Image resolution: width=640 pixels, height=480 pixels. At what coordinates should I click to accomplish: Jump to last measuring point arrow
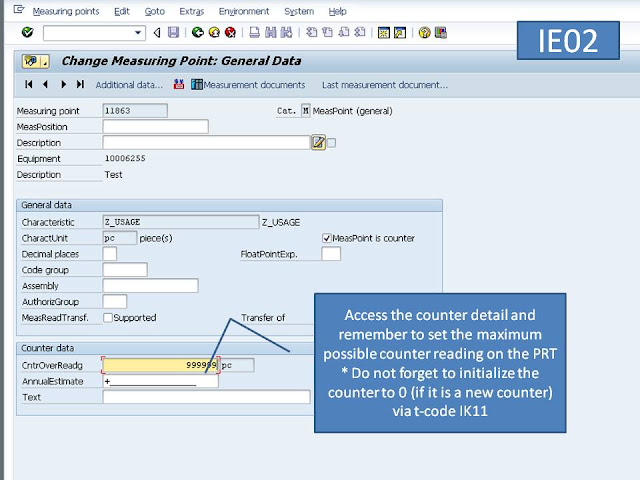tap(80, 84)
